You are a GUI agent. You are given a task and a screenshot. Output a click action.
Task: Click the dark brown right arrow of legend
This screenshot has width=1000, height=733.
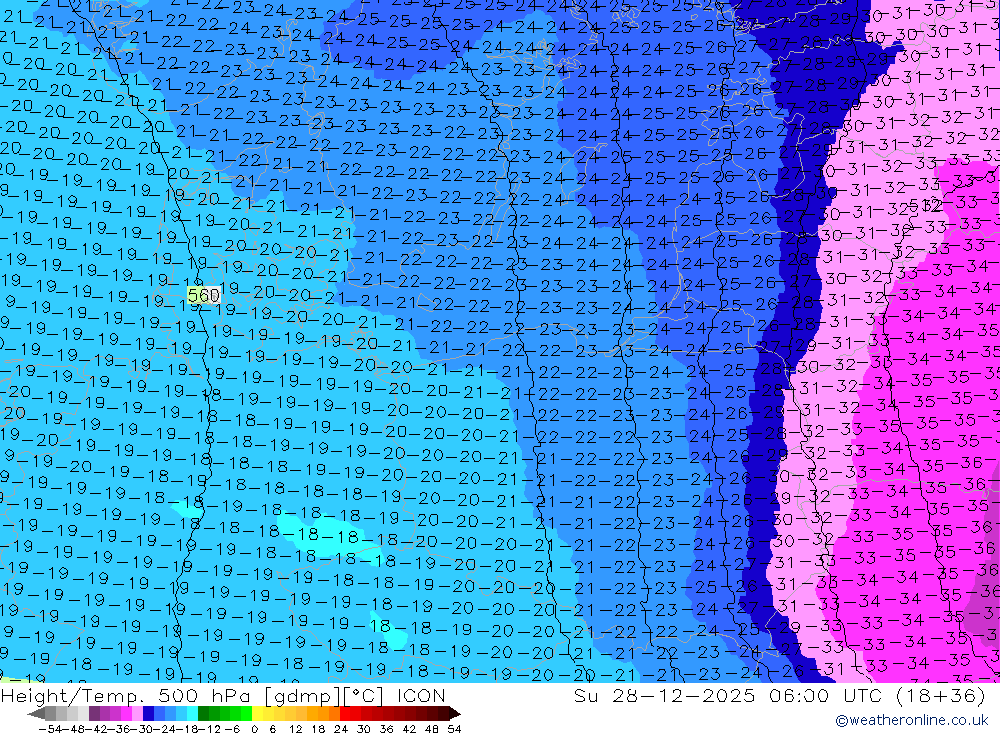click(x=455, y=714)
